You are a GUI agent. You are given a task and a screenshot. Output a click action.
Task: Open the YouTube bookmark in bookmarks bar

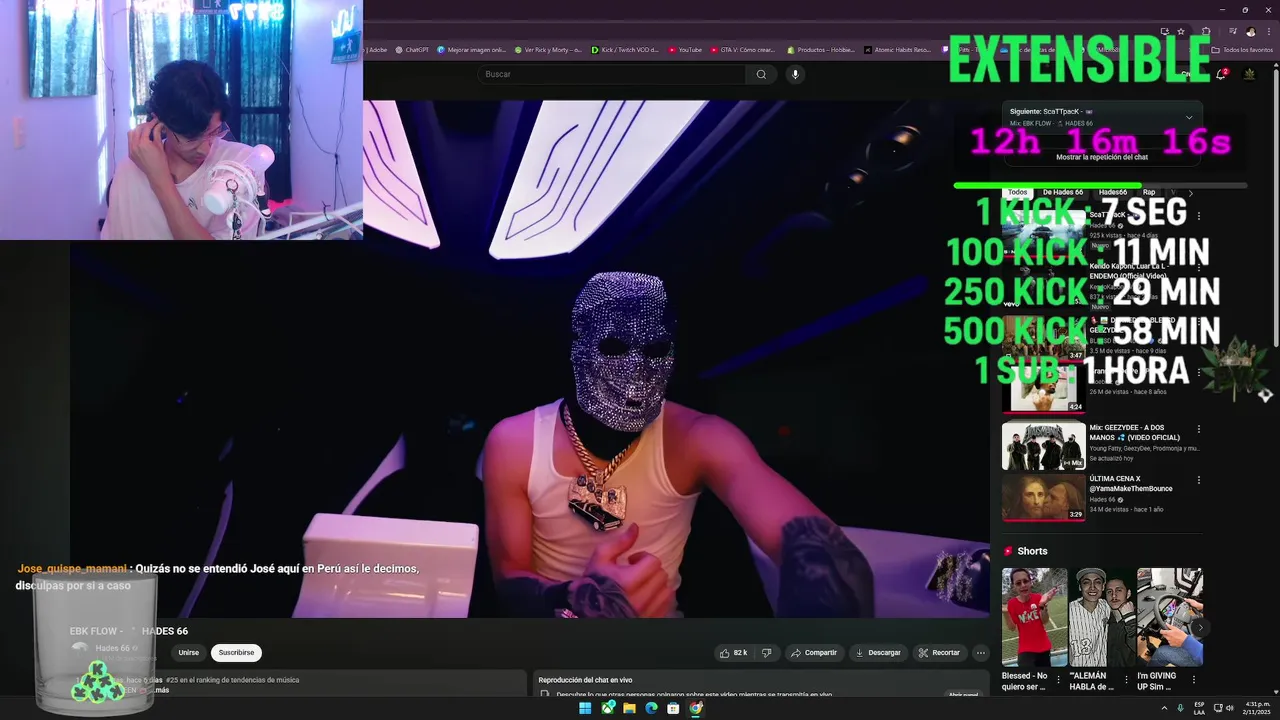(x=685, y=49)
